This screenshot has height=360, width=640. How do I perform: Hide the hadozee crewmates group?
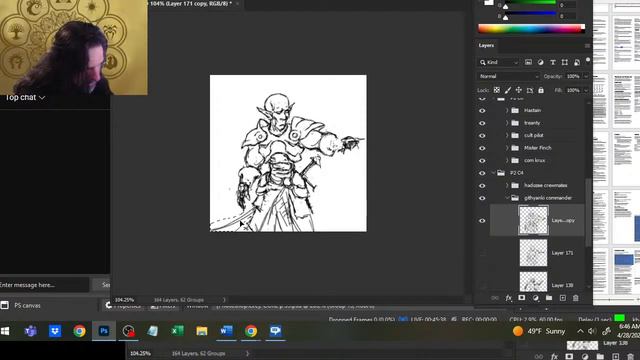[x=482, y=186]
